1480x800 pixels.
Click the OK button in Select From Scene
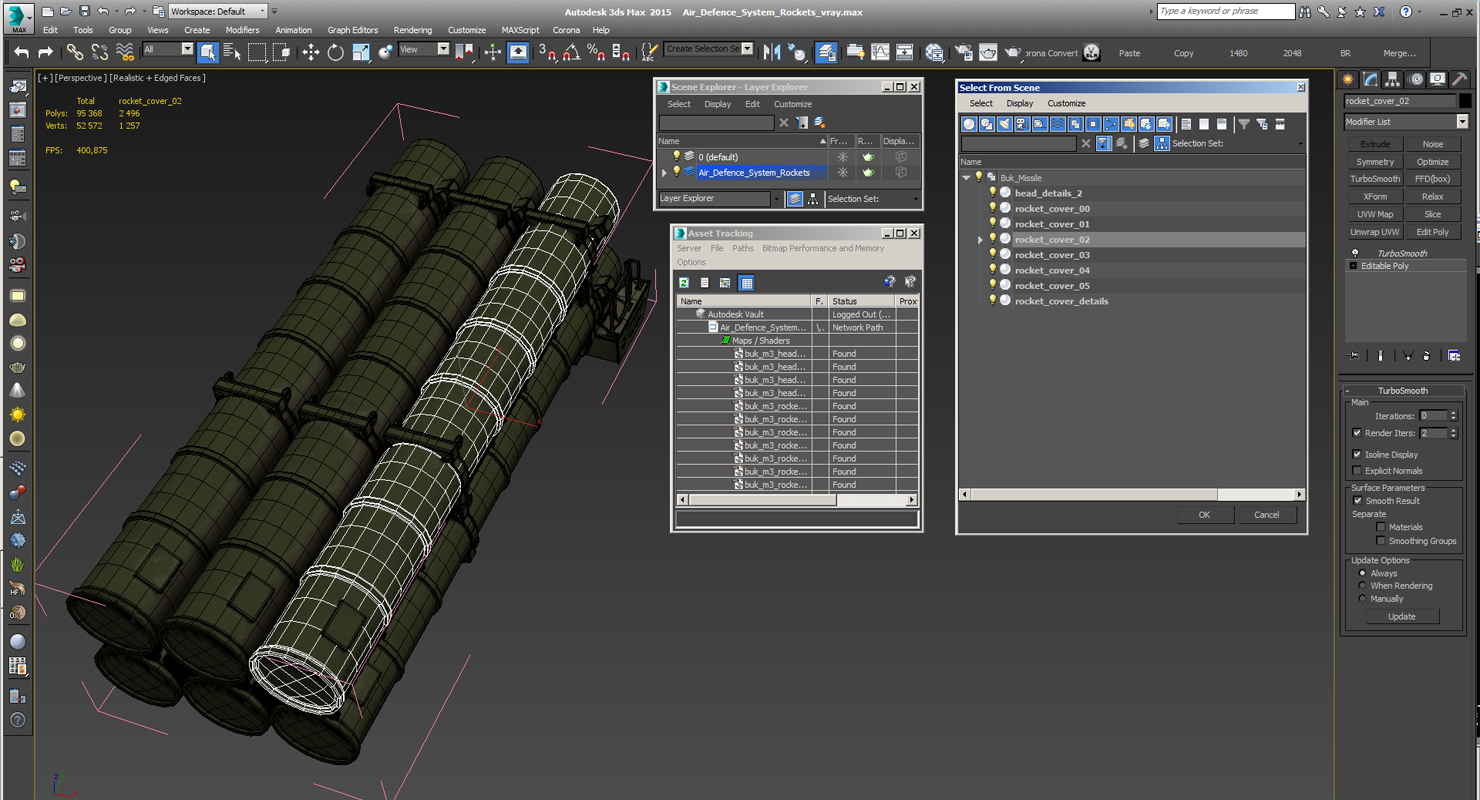pyautogui.click(x=1204, y=515)
